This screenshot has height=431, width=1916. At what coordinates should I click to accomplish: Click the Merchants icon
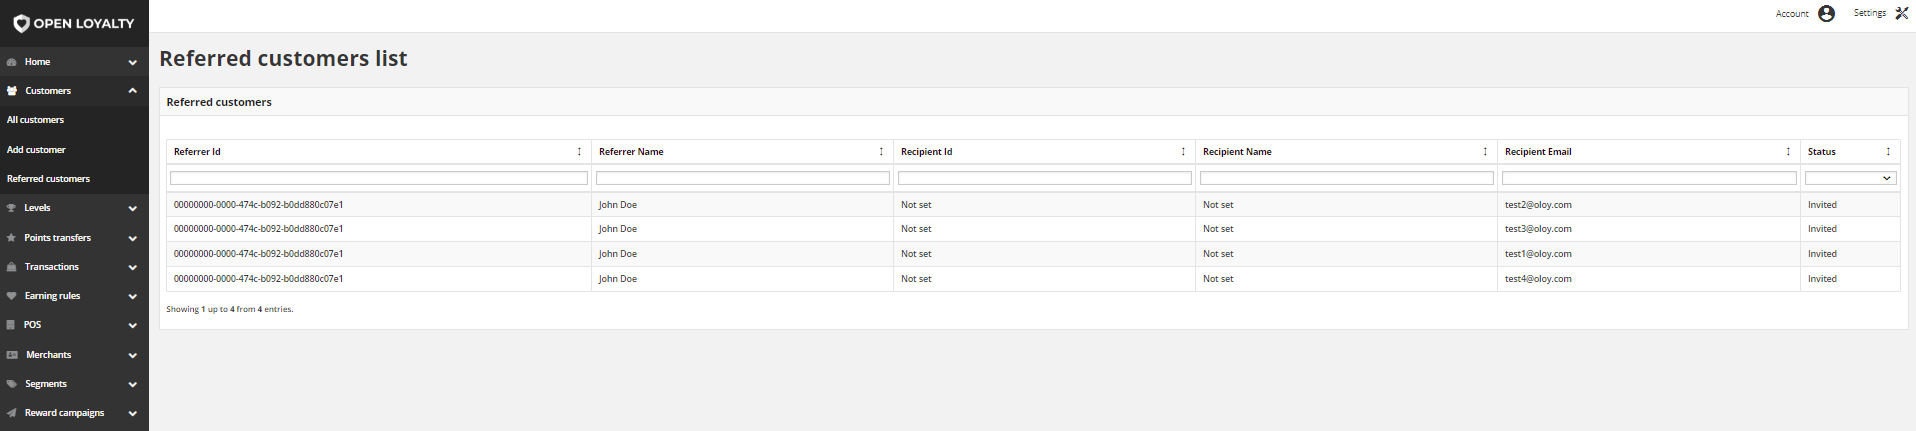[12, 355]
